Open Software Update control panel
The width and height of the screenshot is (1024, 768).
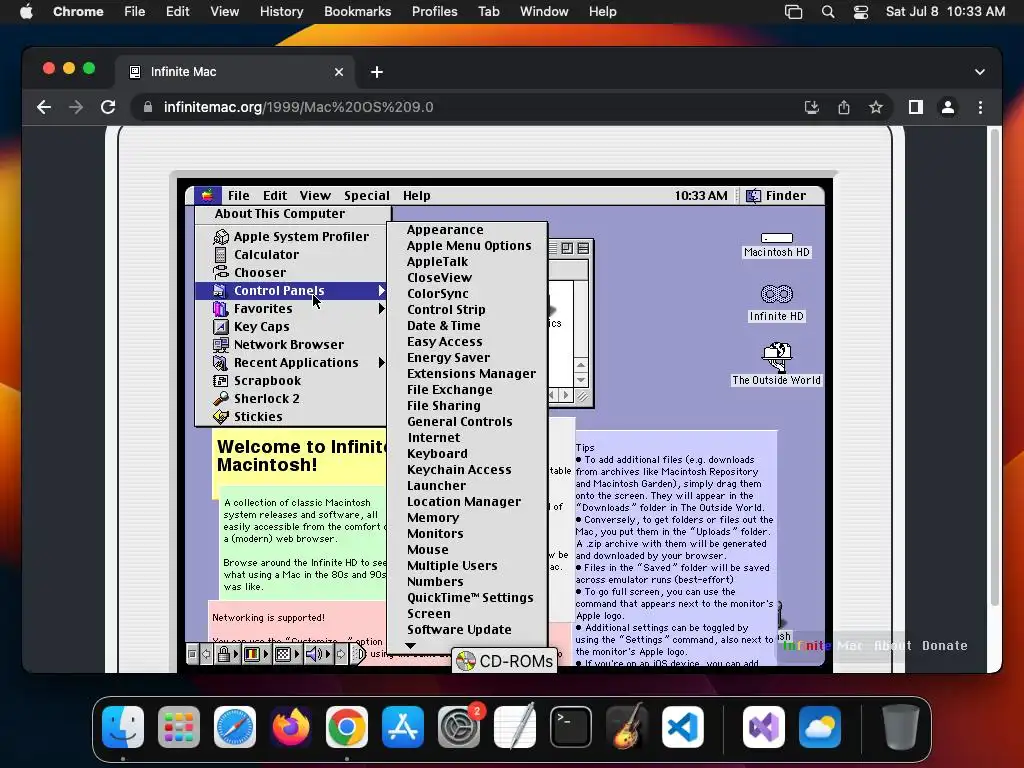click(x=467, y=630)
